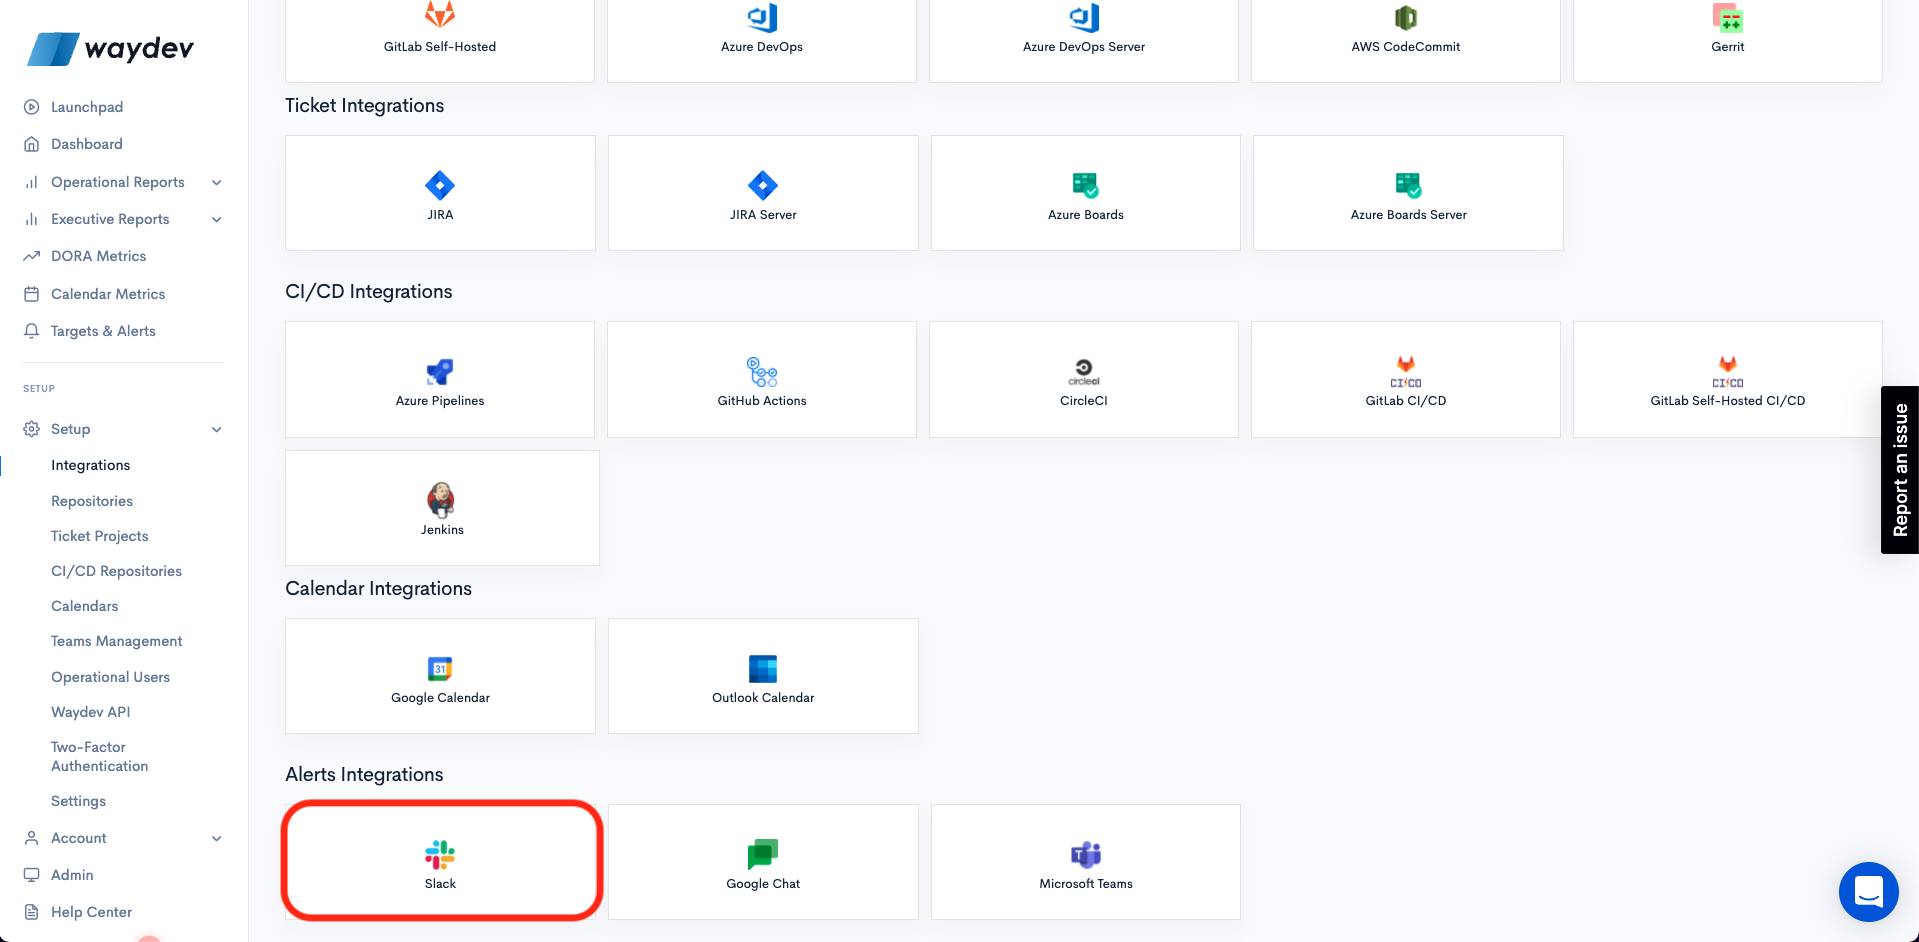This screenshot has width=1919, height=942.
Task: Click the Operational Reports label
Action: [118, 182]
